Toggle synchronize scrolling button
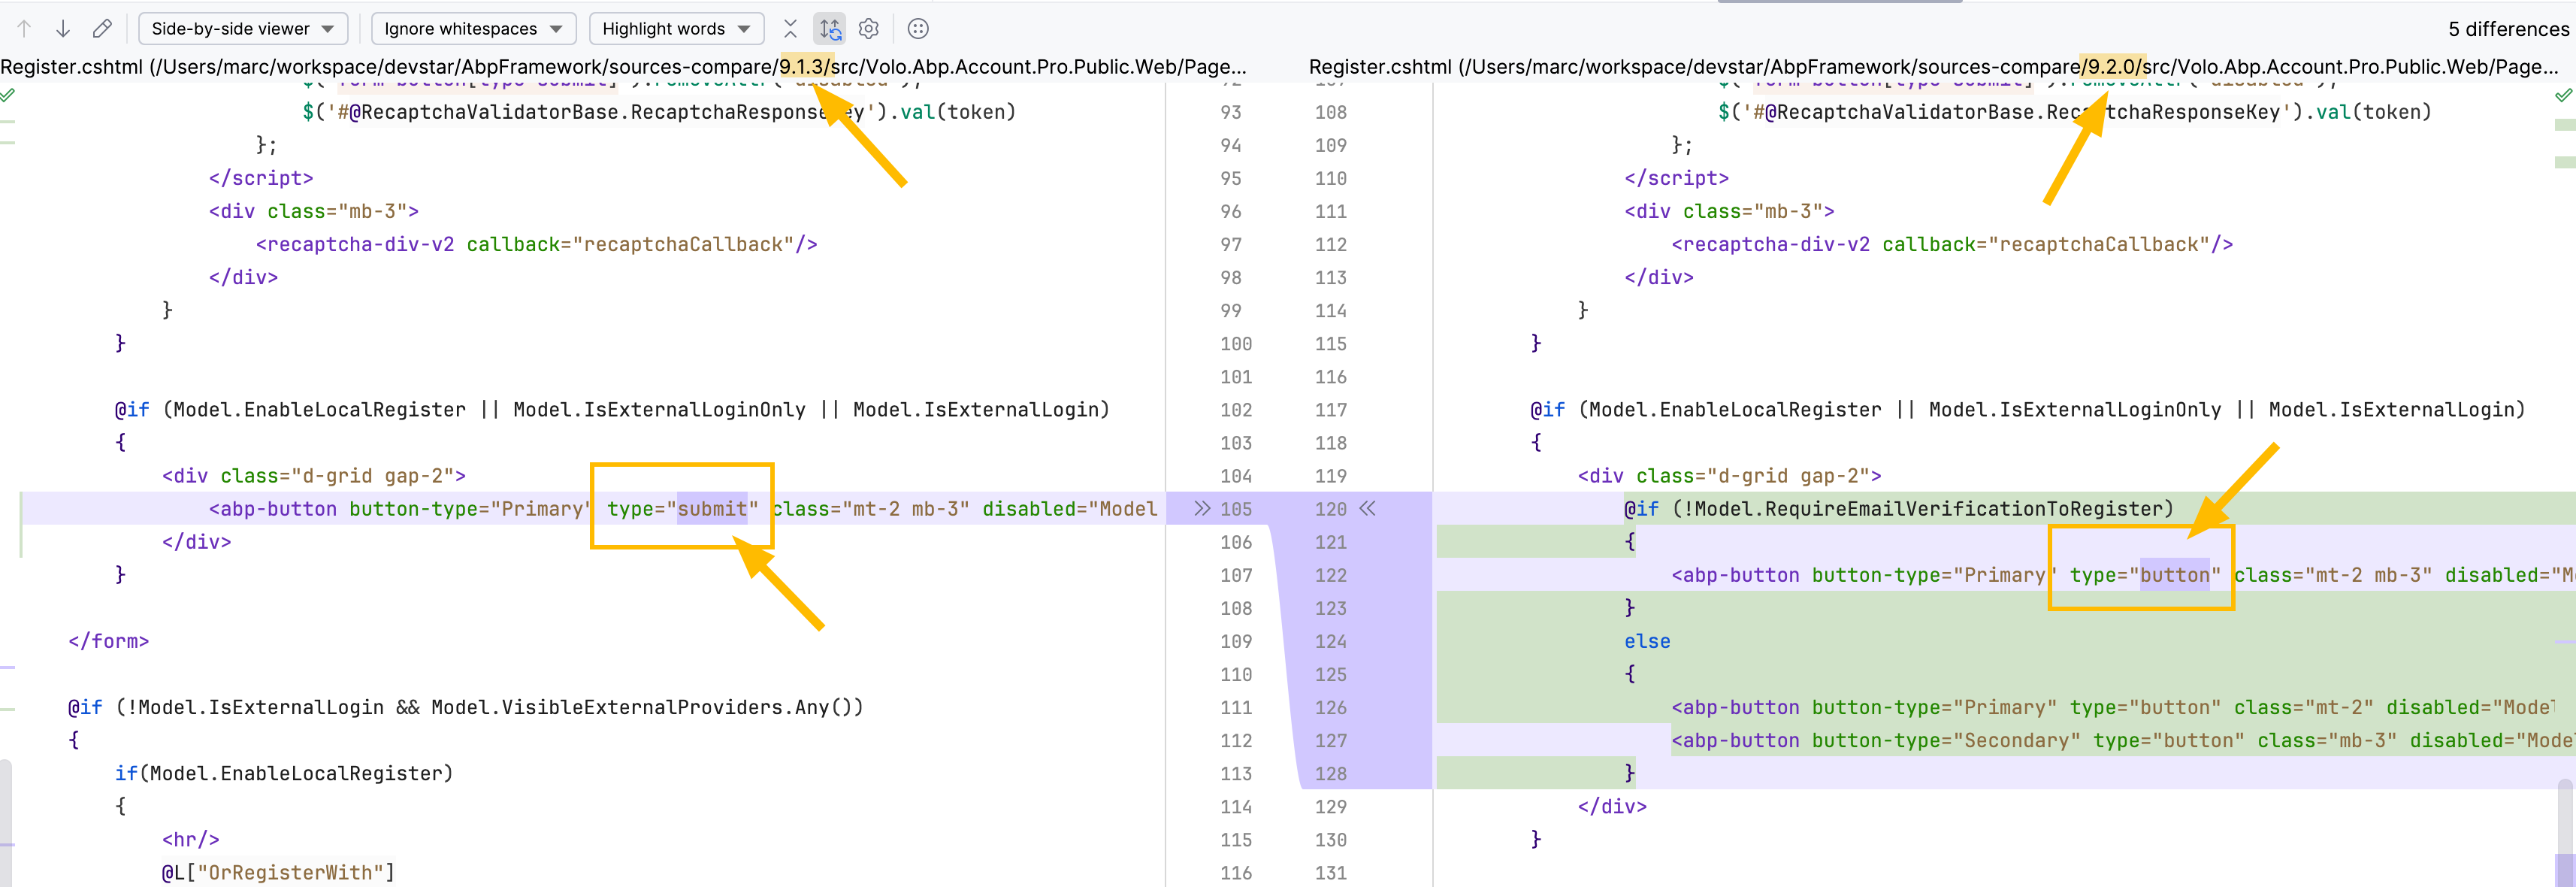 pyautogui.click(x=830, y=29)
